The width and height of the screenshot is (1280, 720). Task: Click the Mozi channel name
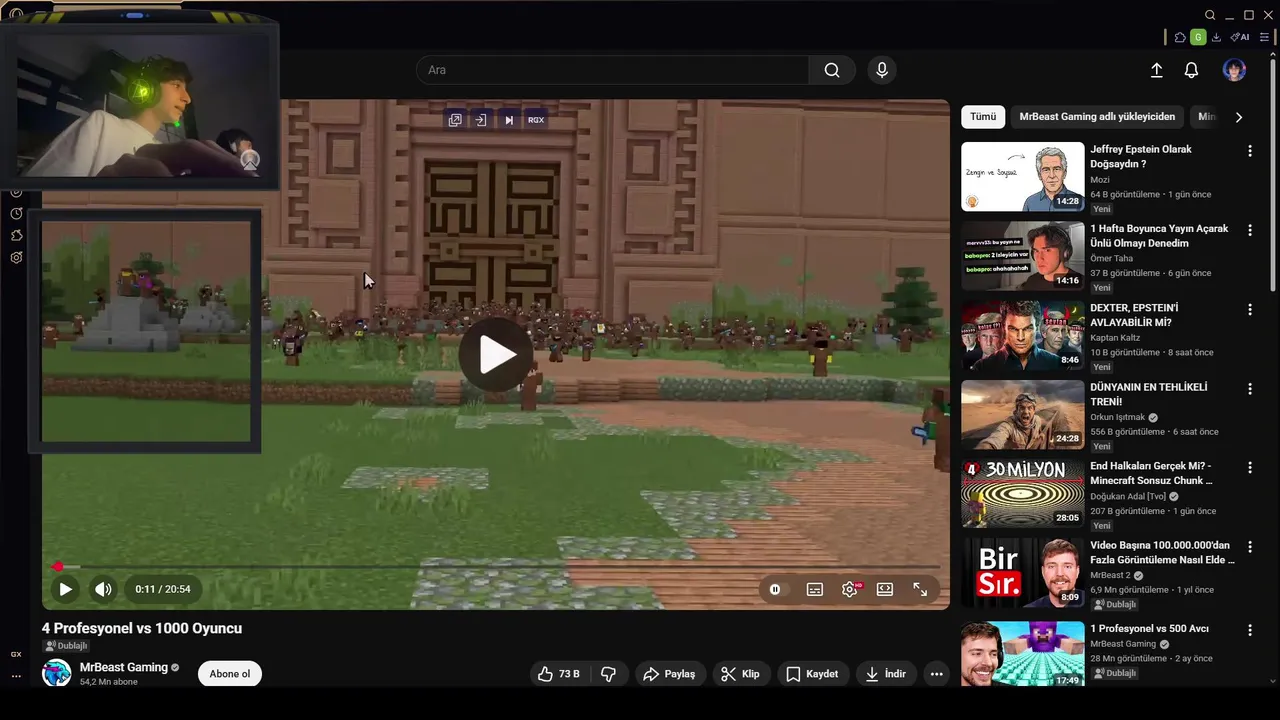[x=1100, y=180]
